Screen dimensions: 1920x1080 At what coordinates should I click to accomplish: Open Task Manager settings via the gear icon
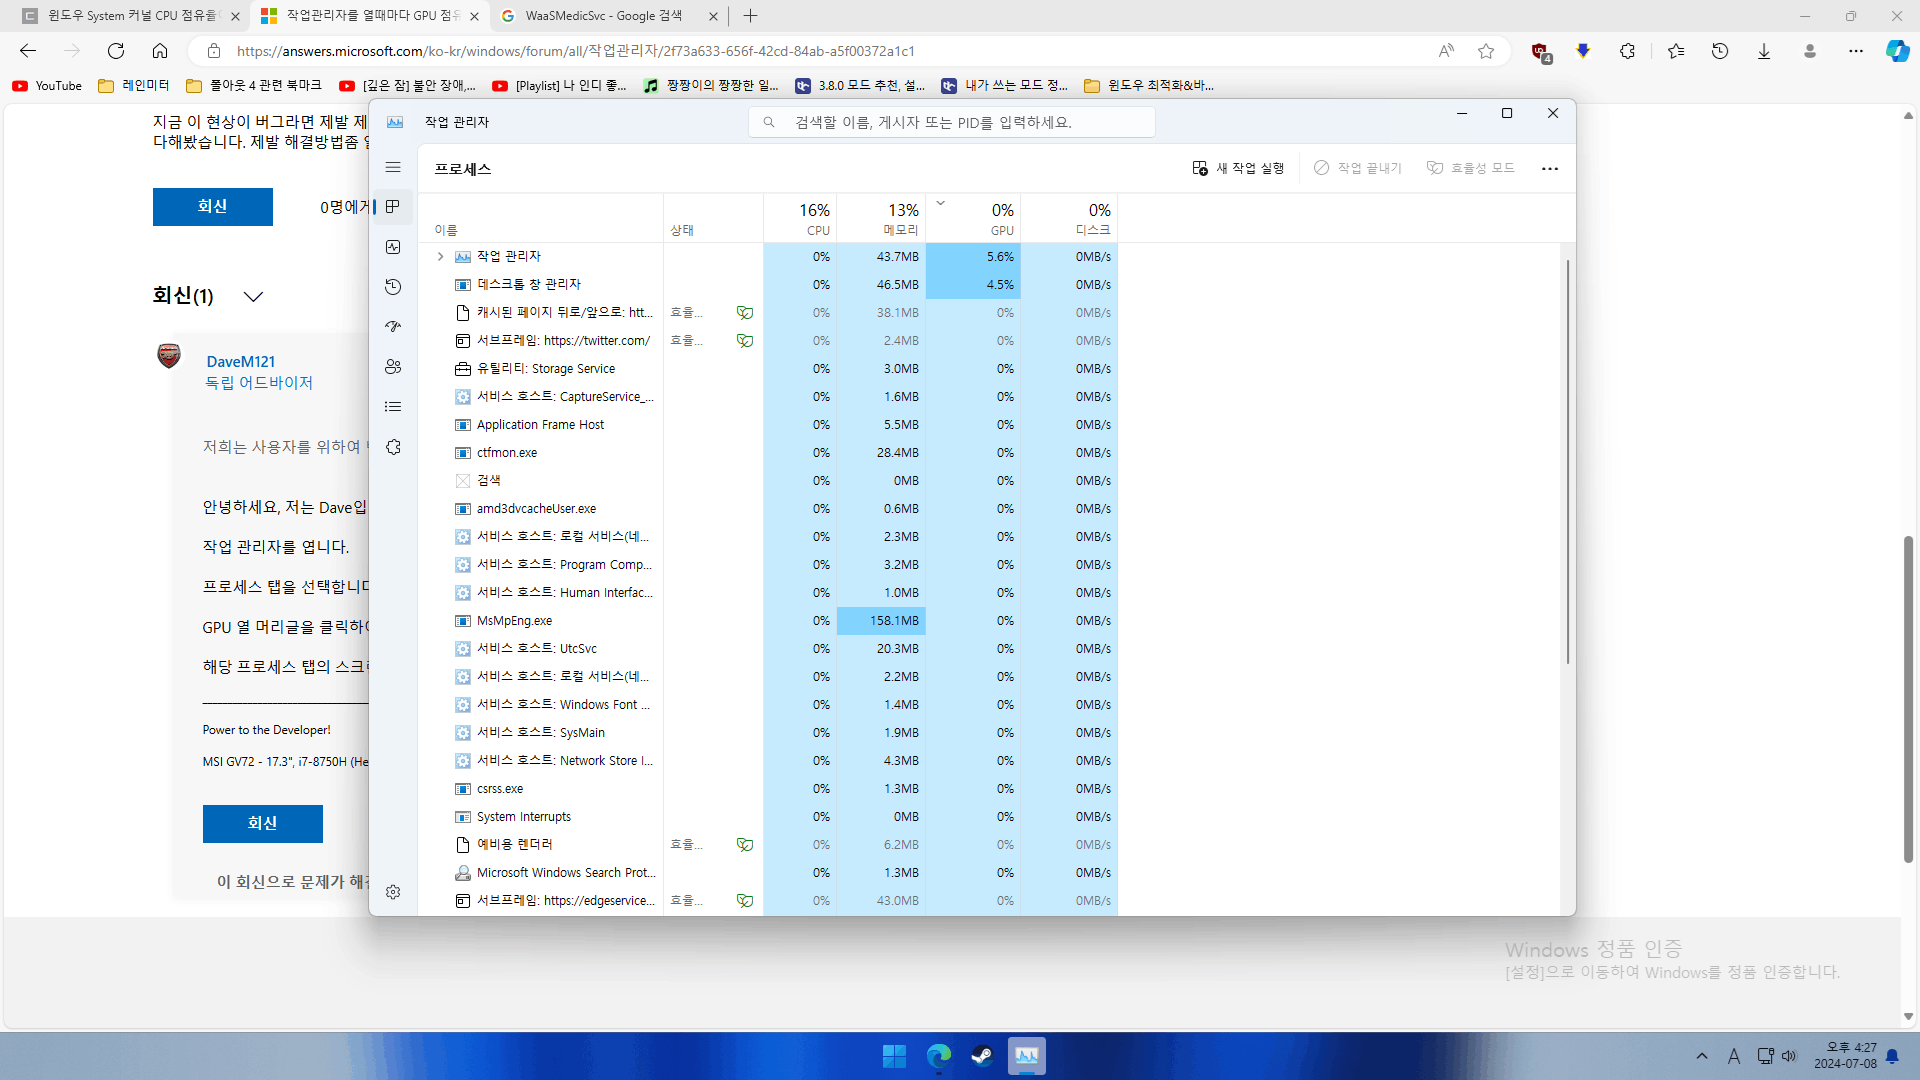[393, 892]
